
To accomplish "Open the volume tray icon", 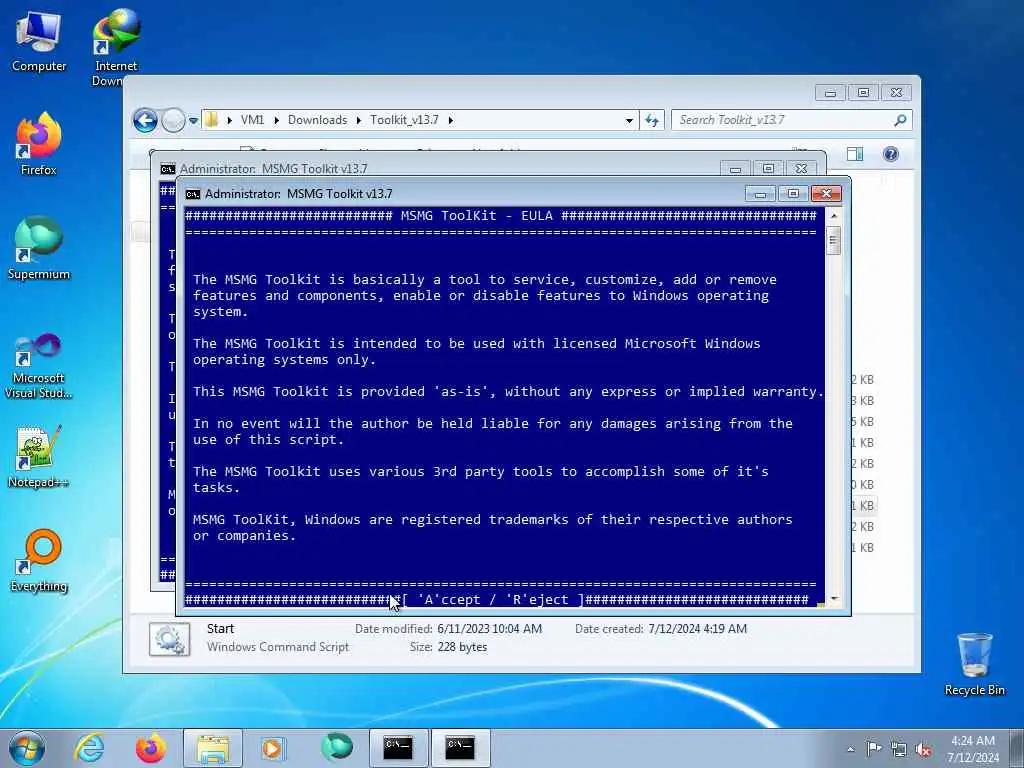I will 923,749.
